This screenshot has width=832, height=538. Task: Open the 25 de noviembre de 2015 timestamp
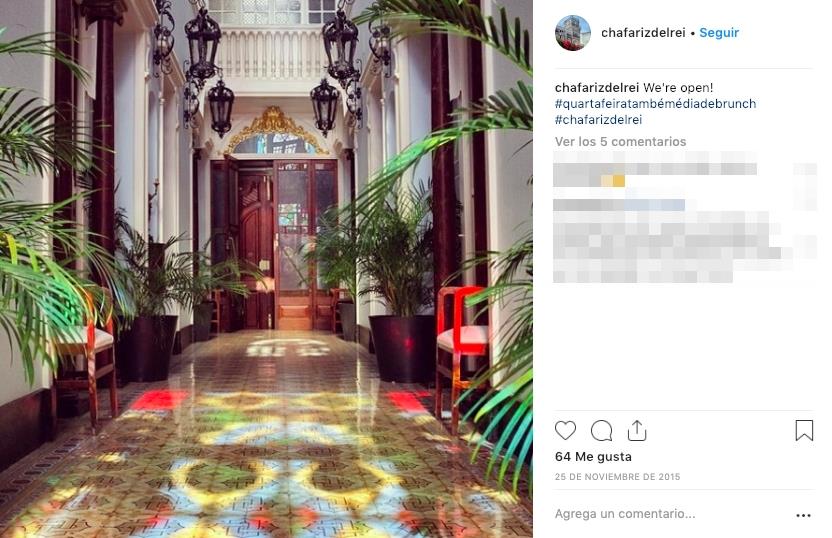tap(617, 476)
